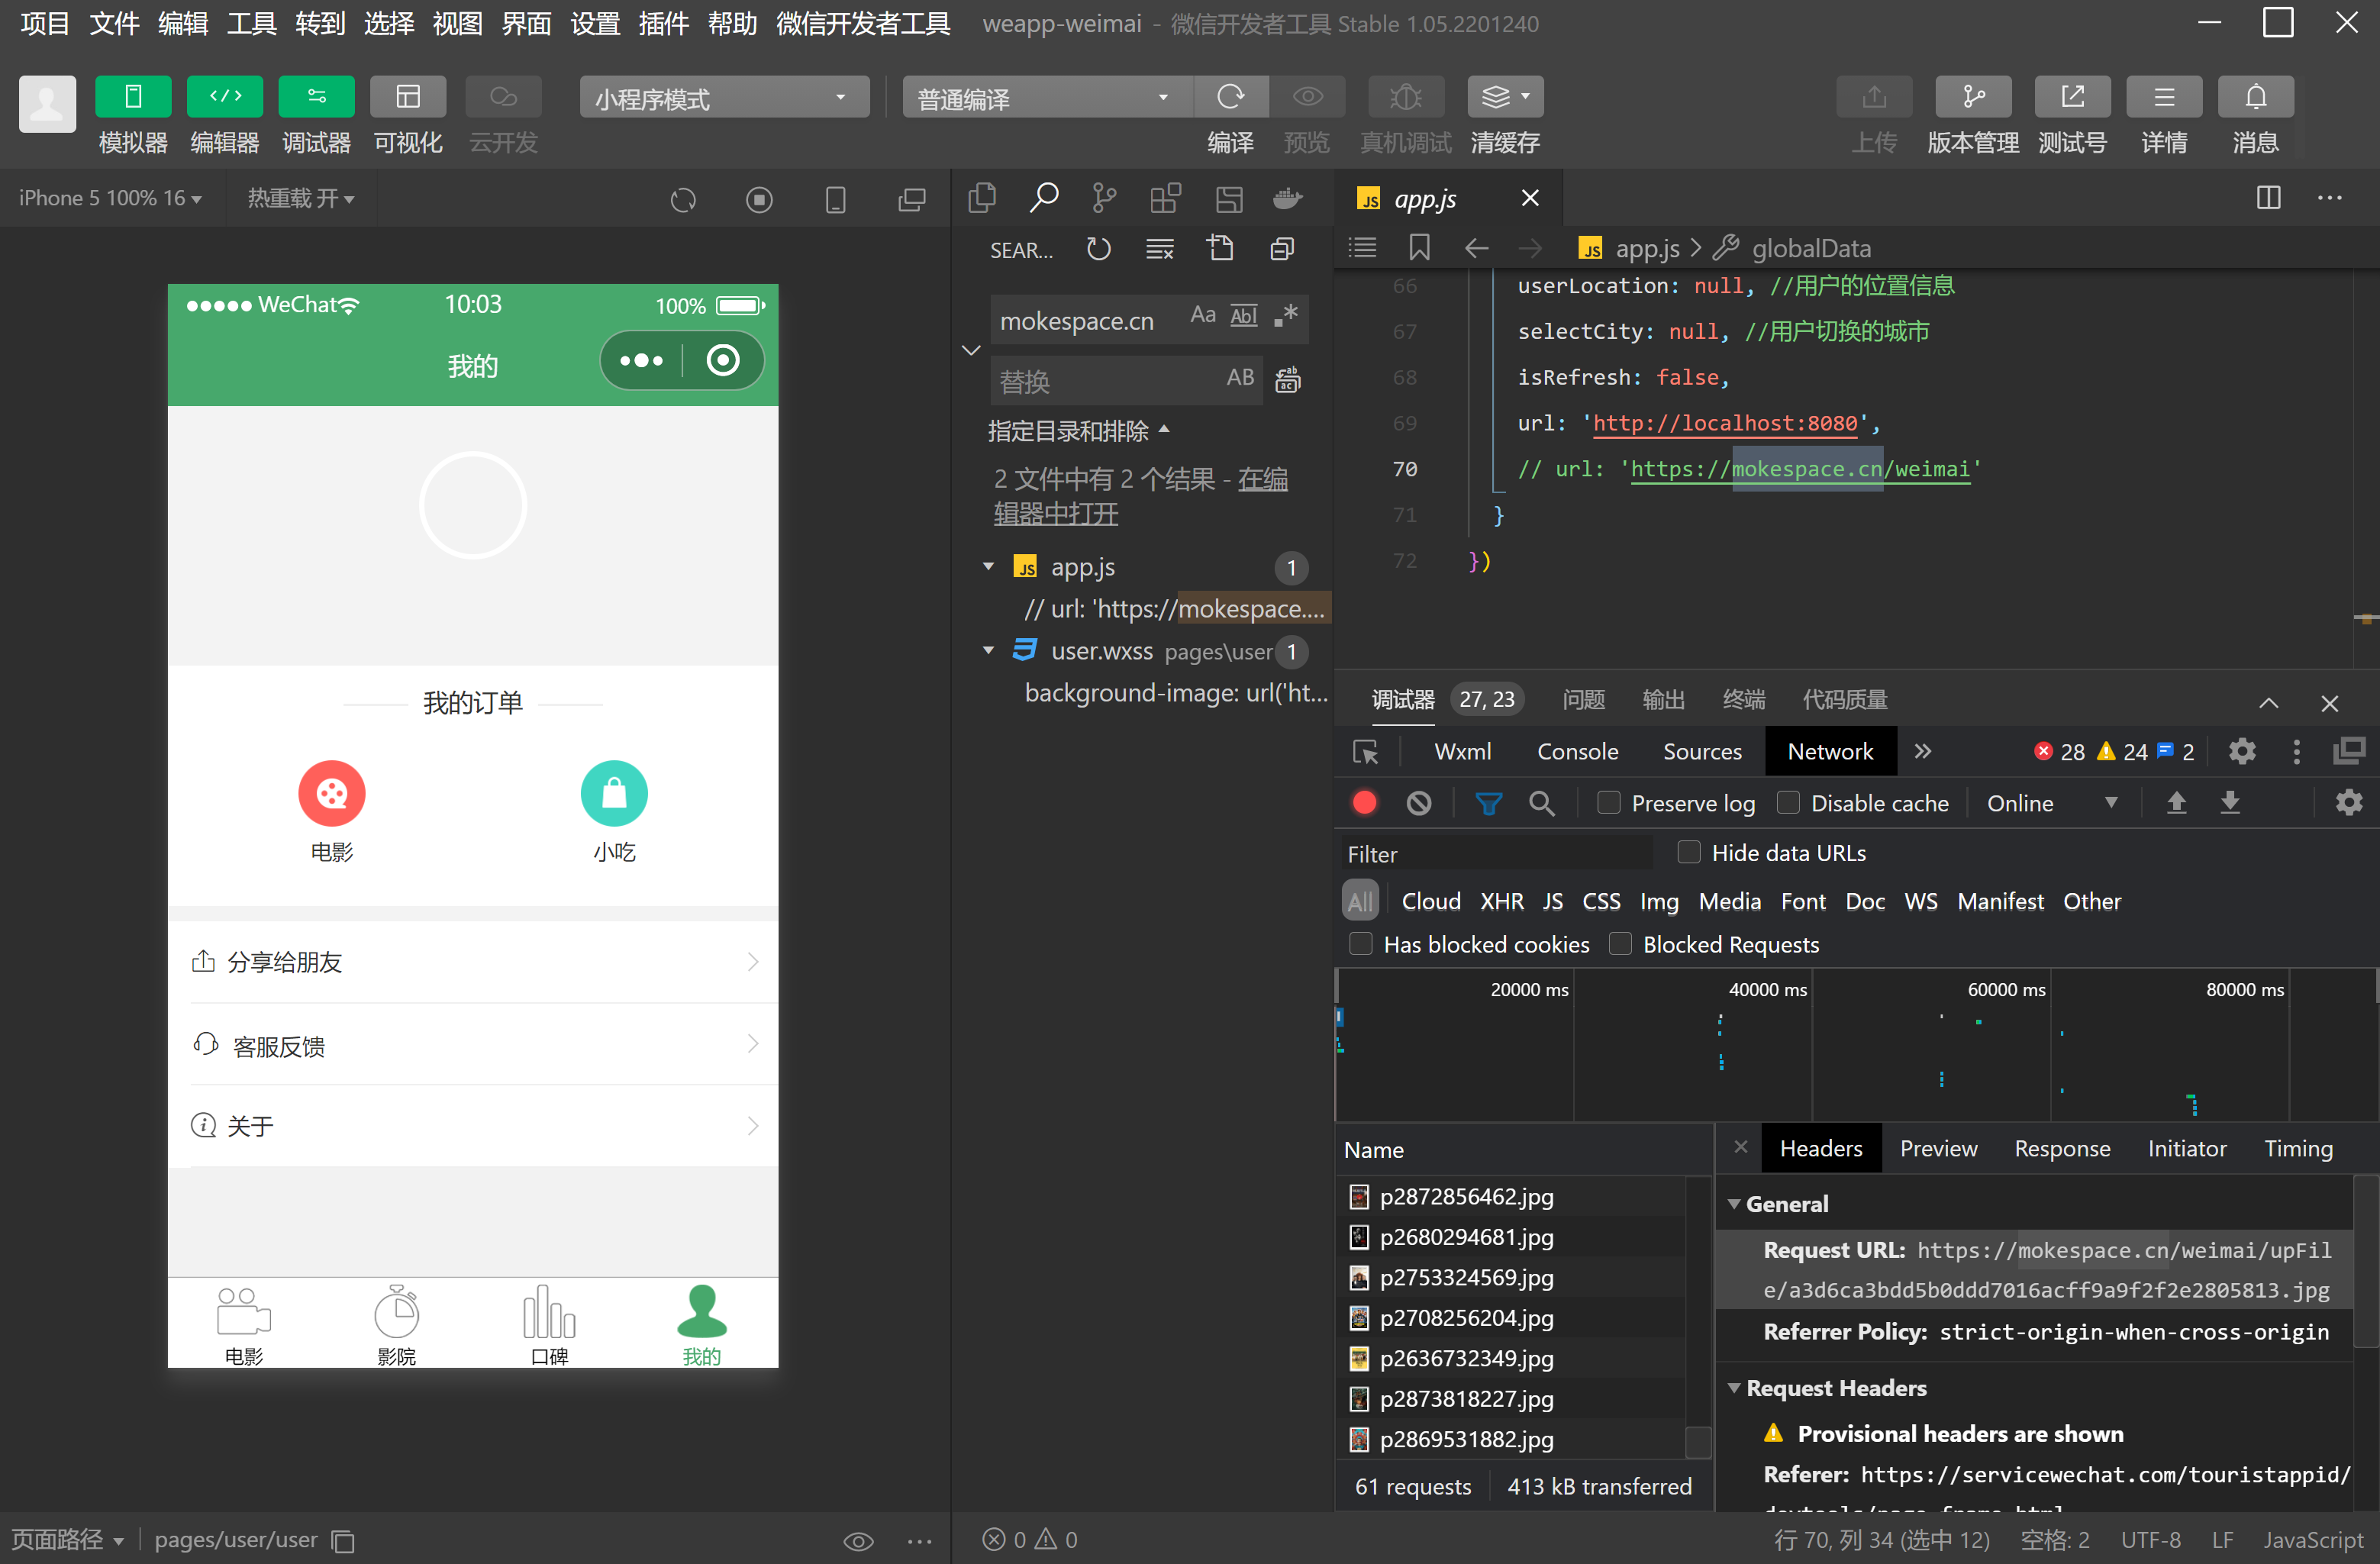2380x1564 pixels.
Task: Open Details (详情) icon in toolbar
Action: [x=2163, y=97]
